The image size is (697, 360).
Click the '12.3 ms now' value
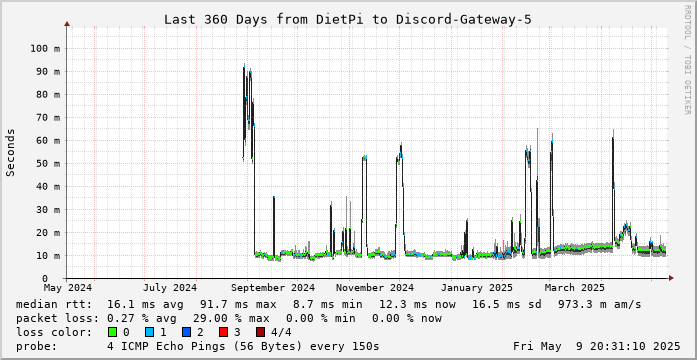[x=418, y=304]
